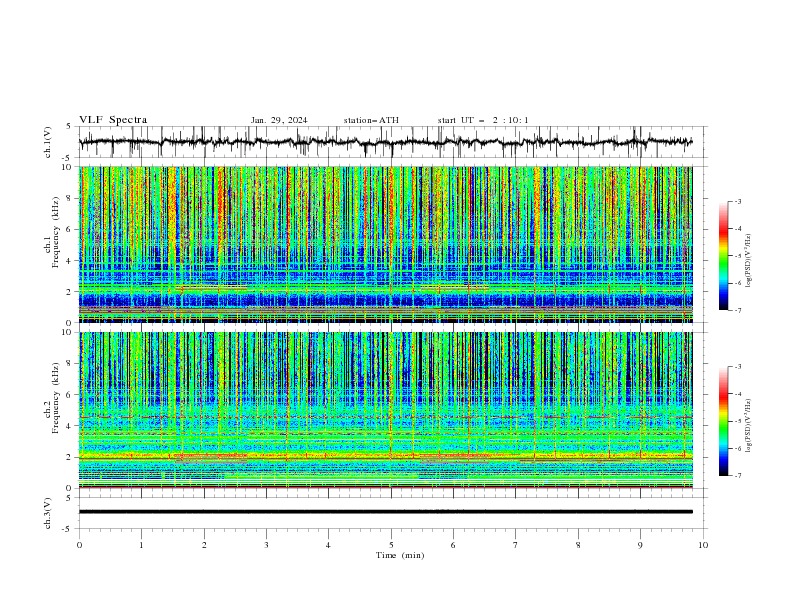Viewport: 792px width, 612px height.
Task: Click the time axis tick label '10'
Action: point(703,545)
